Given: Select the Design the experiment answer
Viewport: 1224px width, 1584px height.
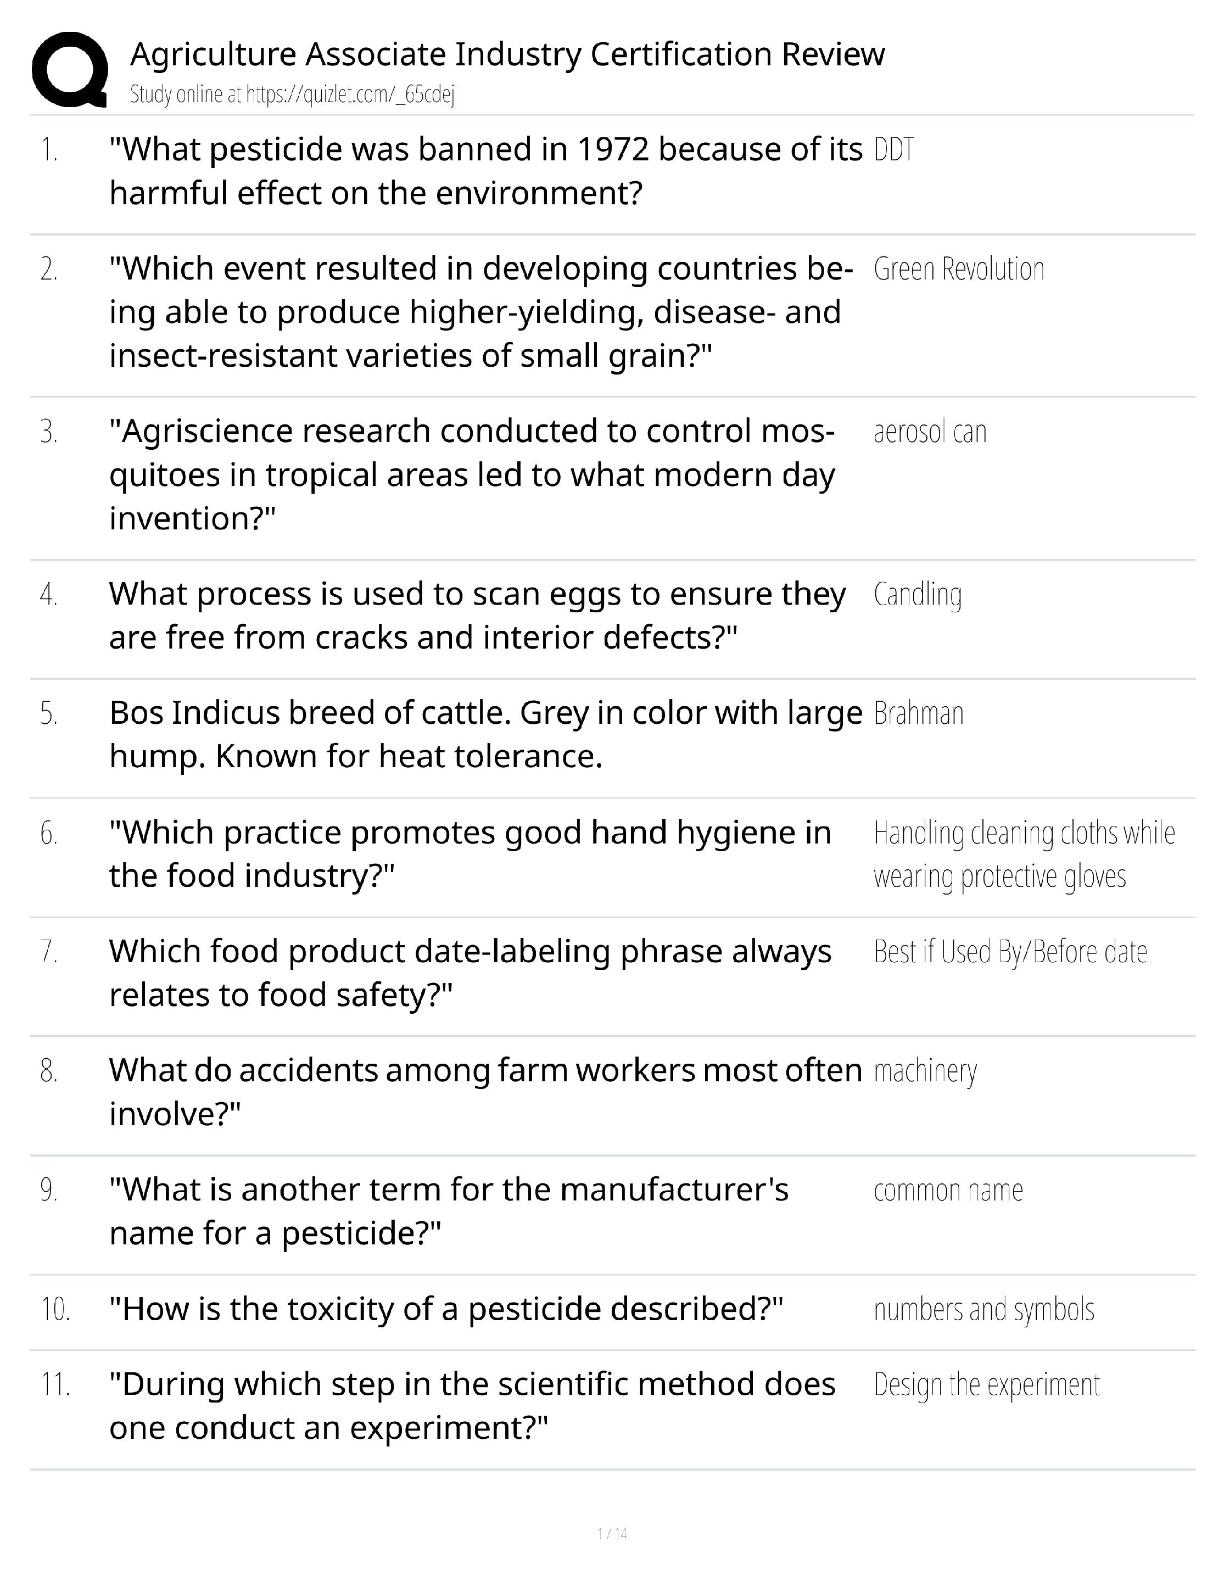Looking at the screenshot, I should tap(986, 1385).
